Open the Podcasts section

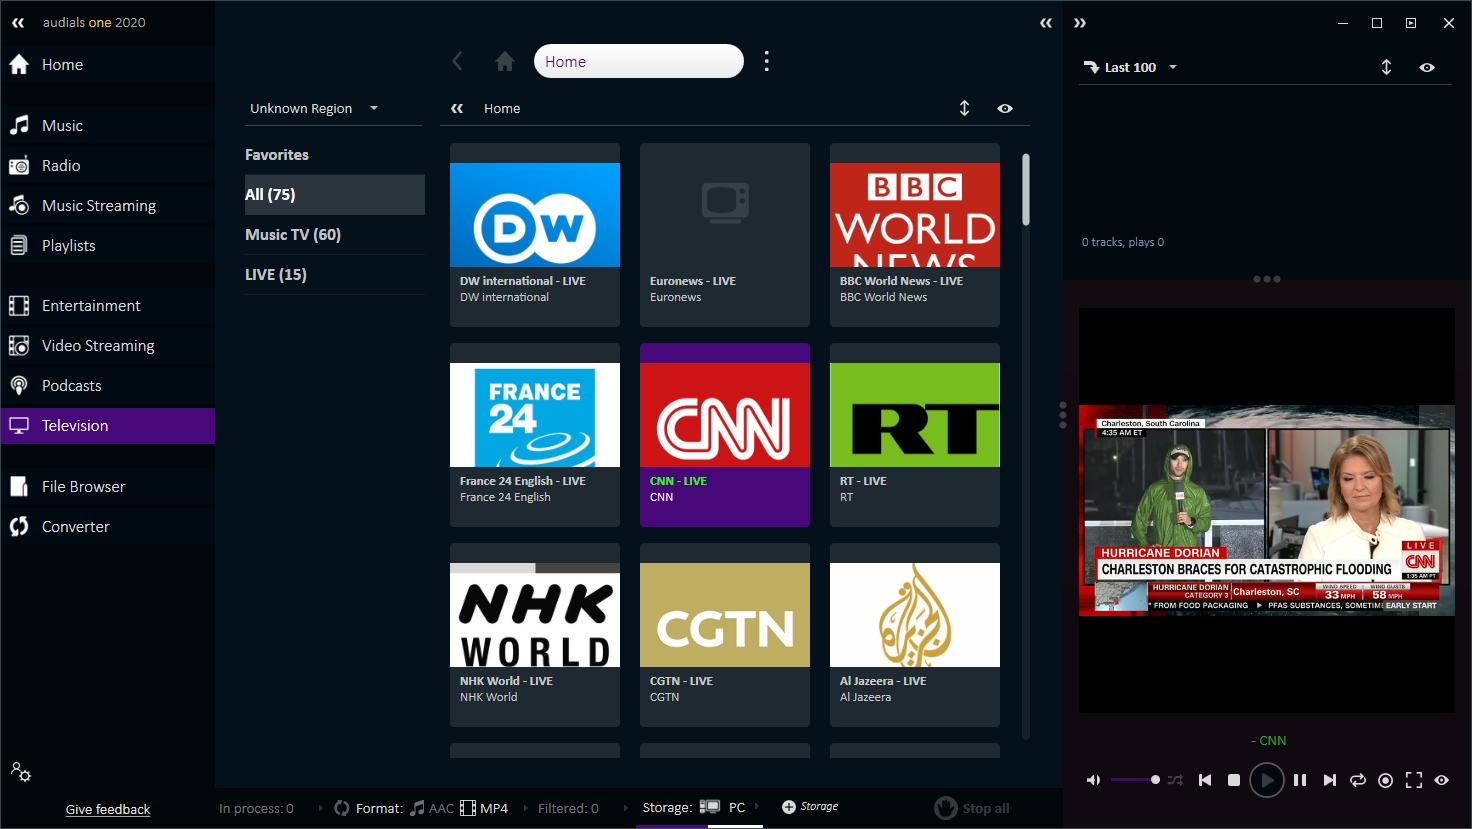click(x=107, y=385)
